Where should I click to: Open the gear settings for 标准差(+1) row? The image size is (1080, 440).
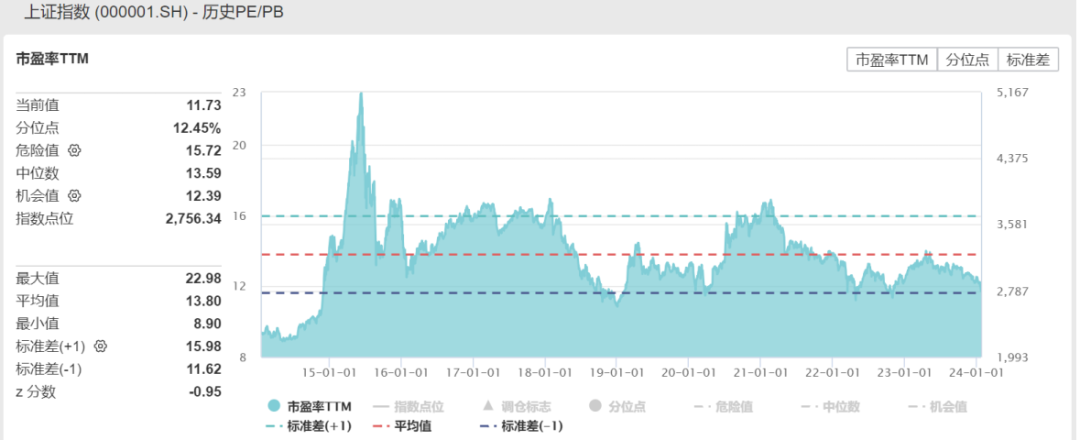100,347
